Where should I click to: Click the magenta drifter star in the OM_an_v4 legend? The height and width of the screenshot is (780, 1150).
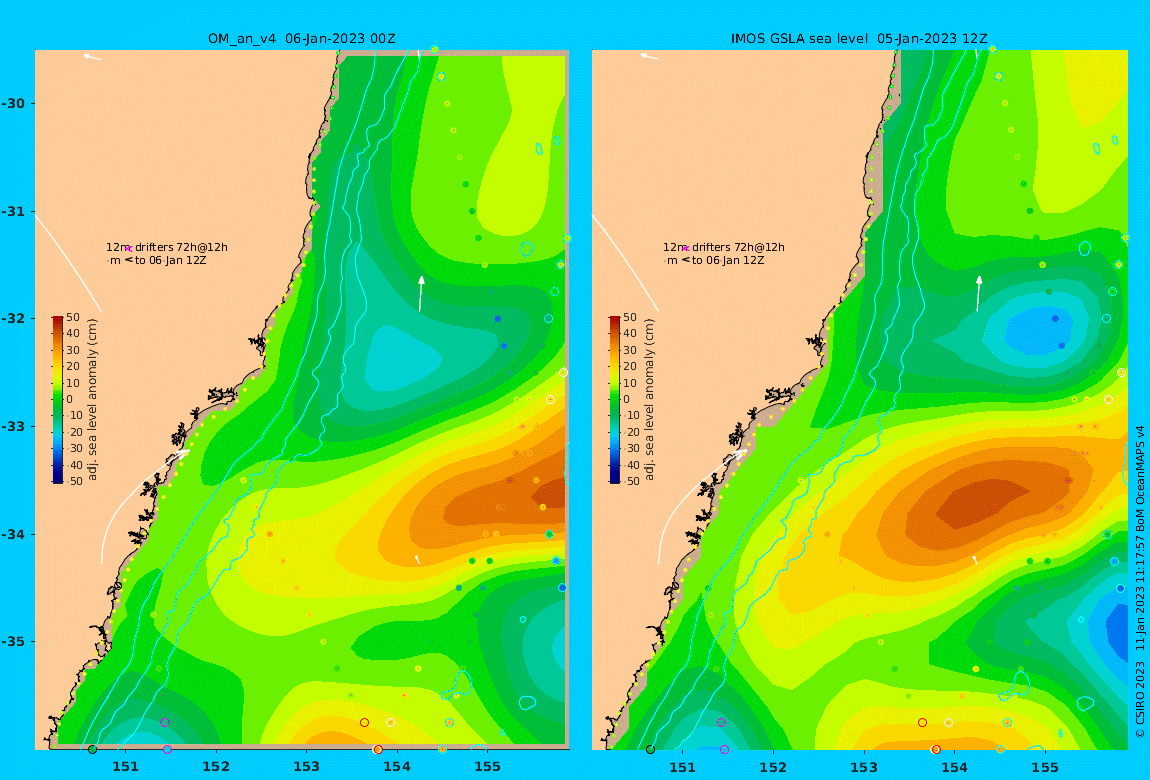point(128,249)
